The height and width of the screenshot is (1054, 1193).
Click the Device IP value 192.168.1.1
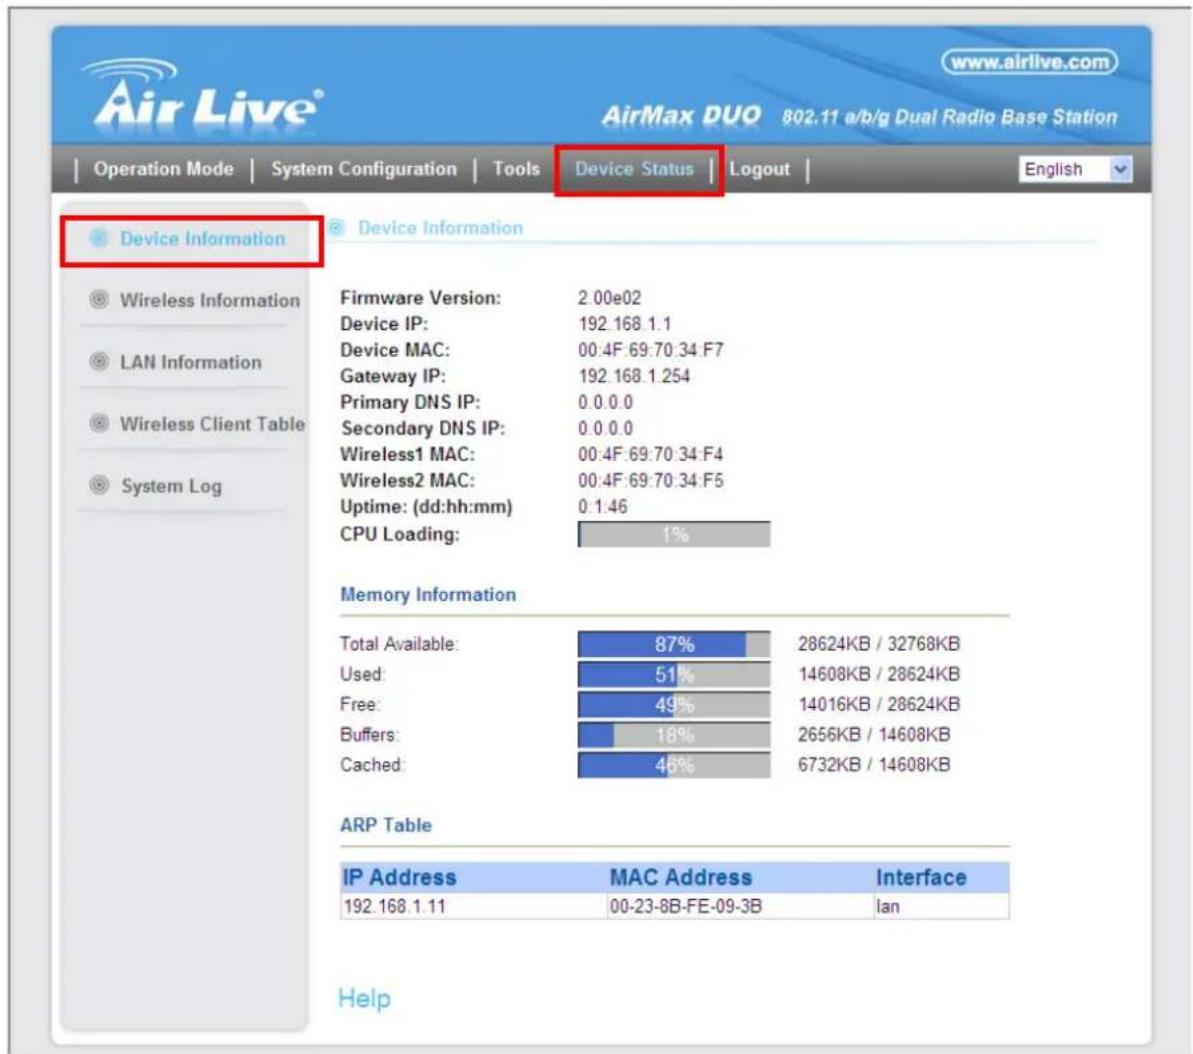(x=625, y=324)
